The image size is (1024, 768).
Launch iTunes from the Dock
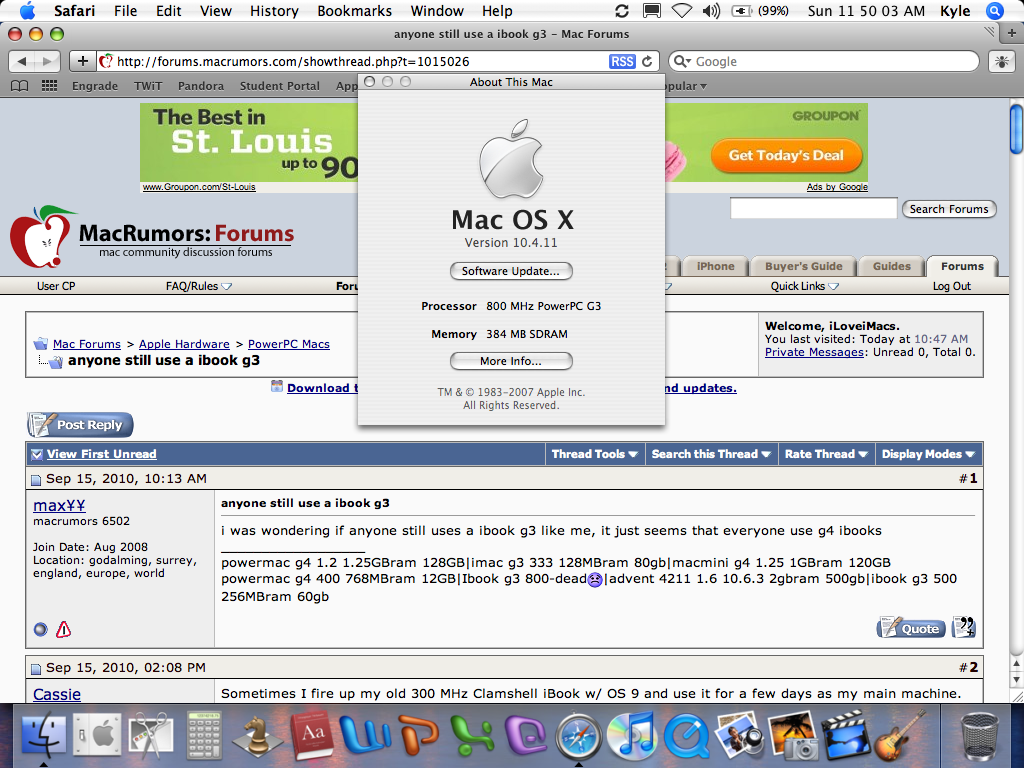point(631,737)
